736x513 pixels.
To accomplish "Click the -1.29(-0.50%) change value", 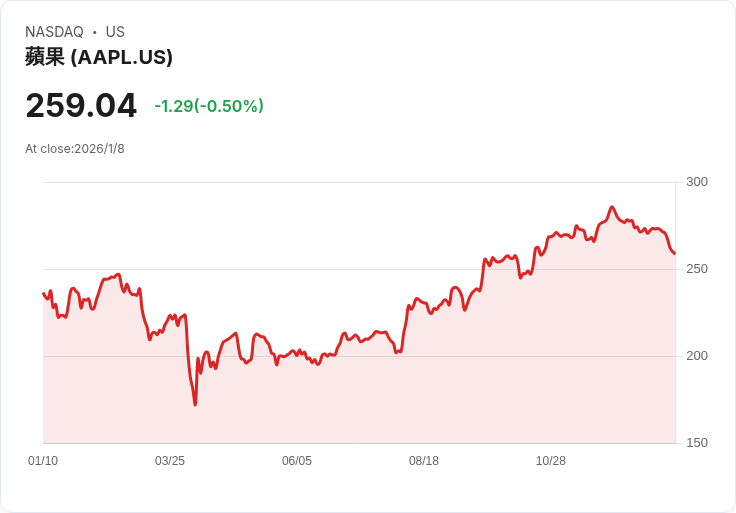I will pyautogui.click(x=209, y=106).
